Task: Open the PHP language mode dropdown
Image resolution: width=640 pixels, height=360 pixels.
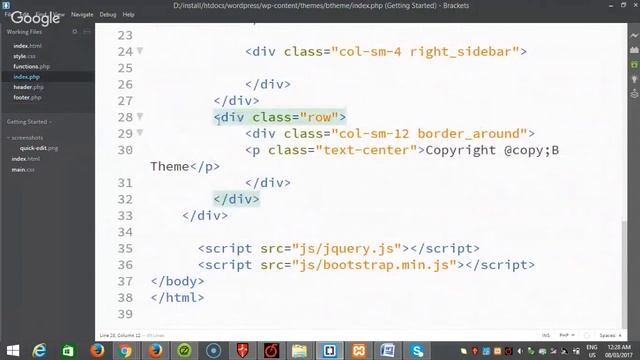Action: click(x=567, y=335)
